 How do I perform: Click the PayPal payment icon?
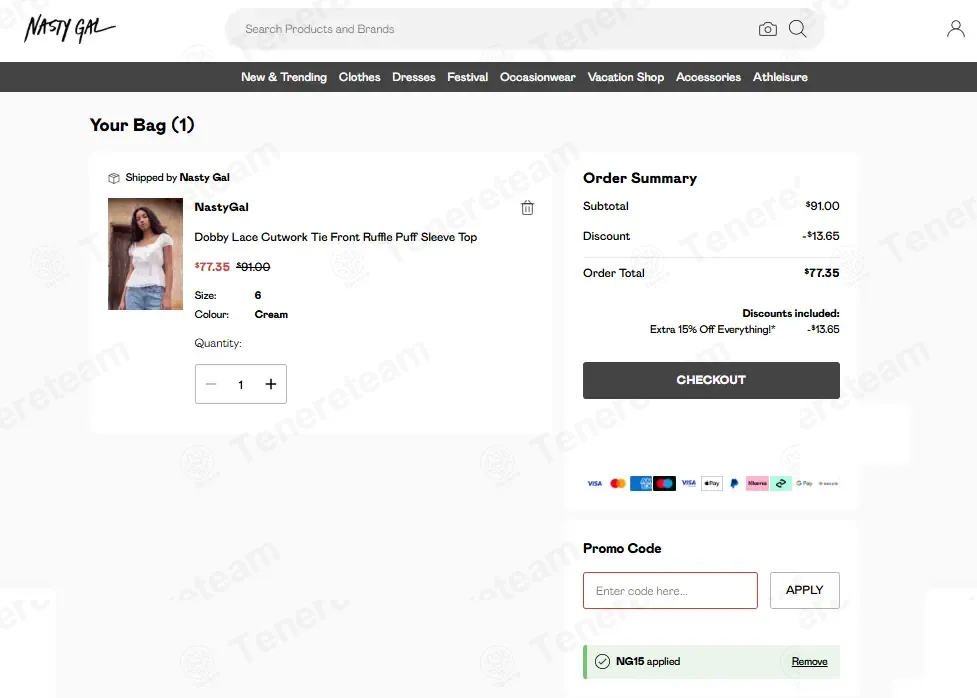pyautogui.click(x=734, y=483)
